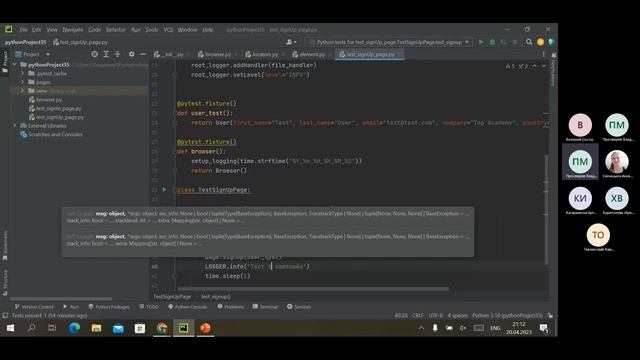Open Chrome from the taskbar

tap(162, 328)
